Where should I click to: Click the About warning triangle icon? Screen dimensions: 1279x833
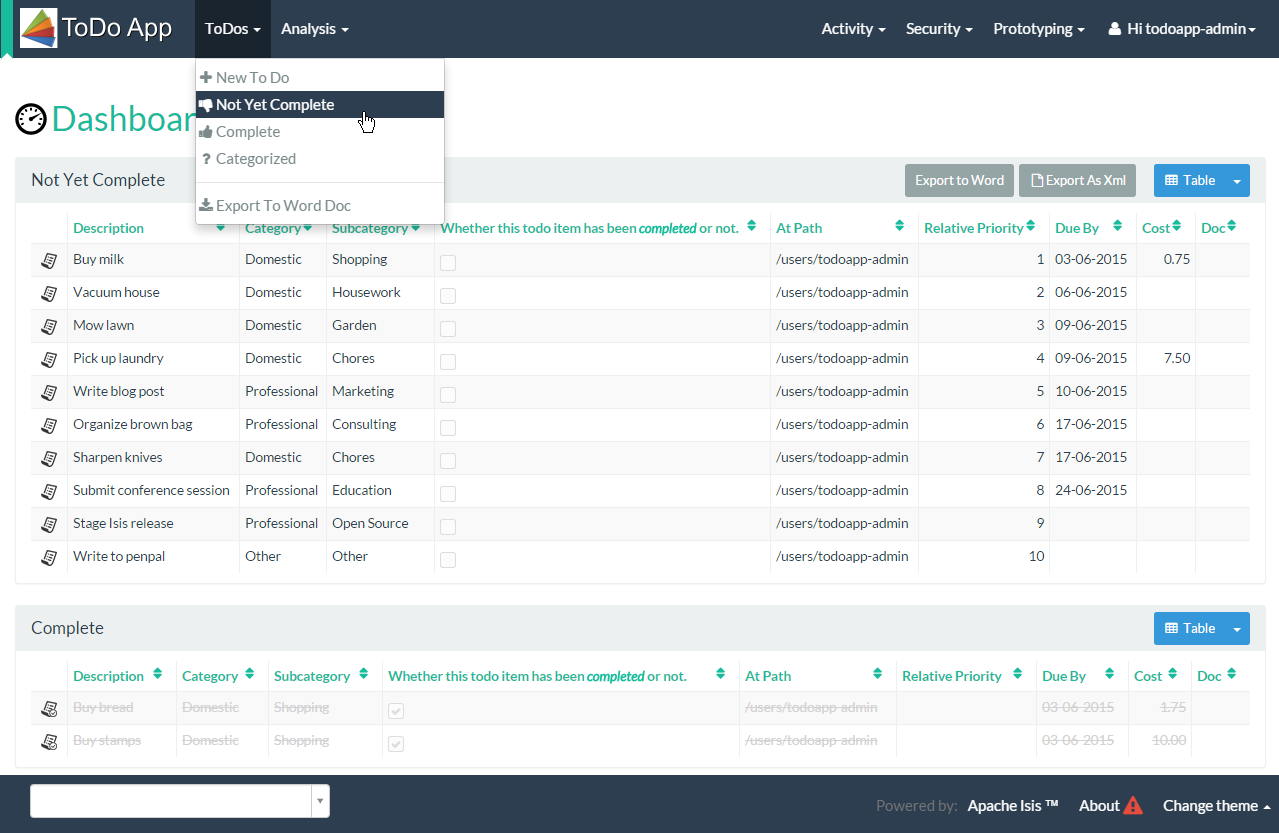tap(1132, 806)
